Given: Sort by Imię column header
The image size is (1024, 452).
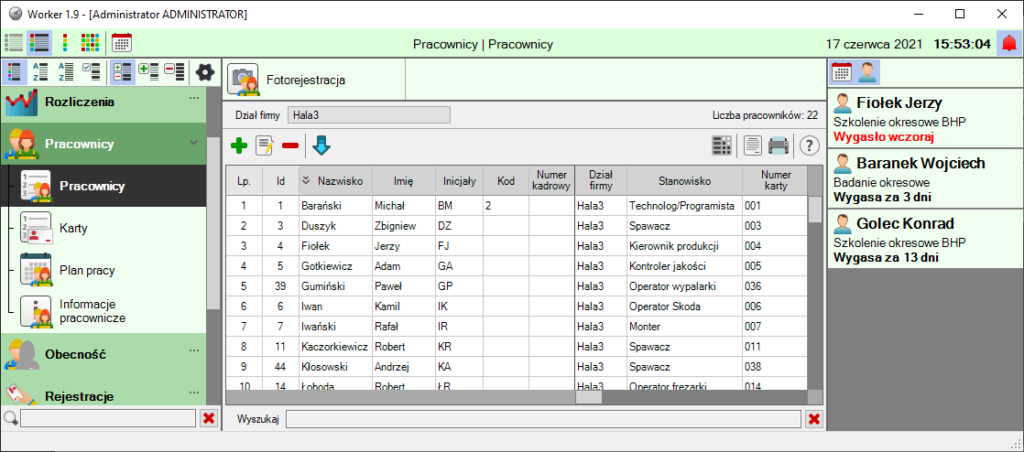Looking at the screenshot, I should pyautogui.click(x=404, y=181).
